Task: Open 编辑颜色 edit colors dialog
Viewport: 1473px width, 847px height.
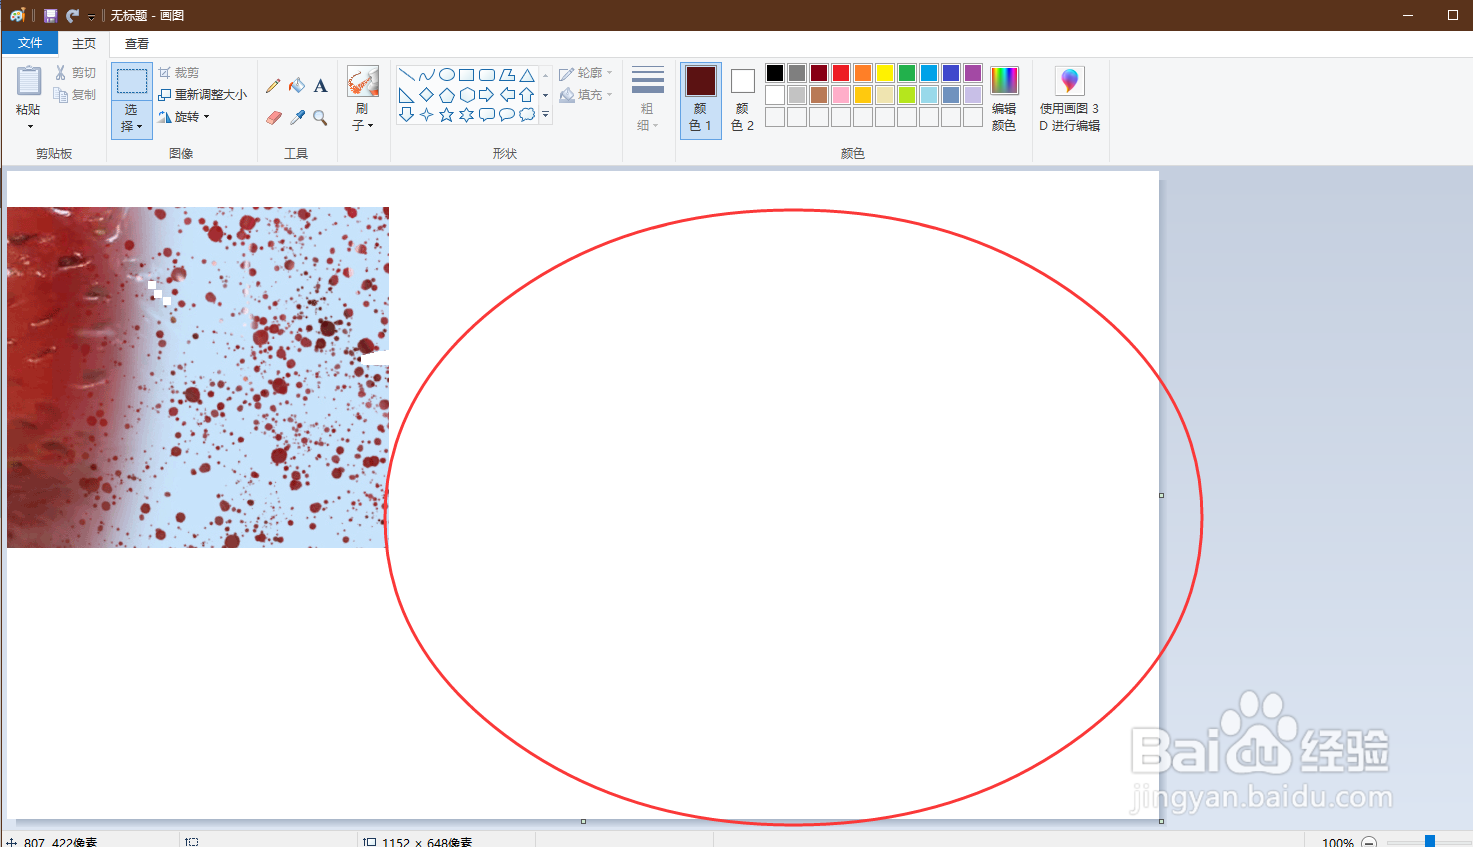Action: click(x=1004, y=99)
